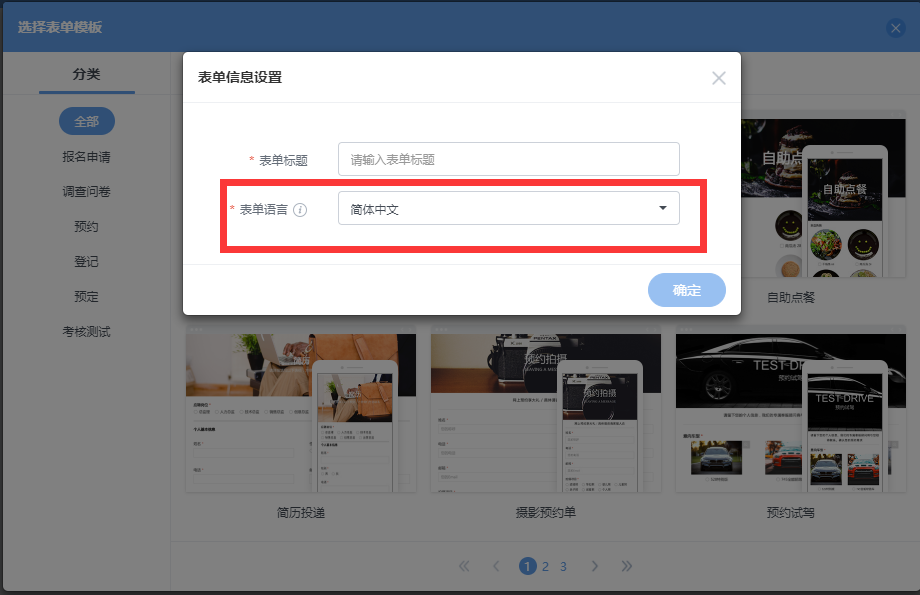Close the 表单信息设置 dialog
This screenshot has width=920, height=595.
(x=718, y=78)
